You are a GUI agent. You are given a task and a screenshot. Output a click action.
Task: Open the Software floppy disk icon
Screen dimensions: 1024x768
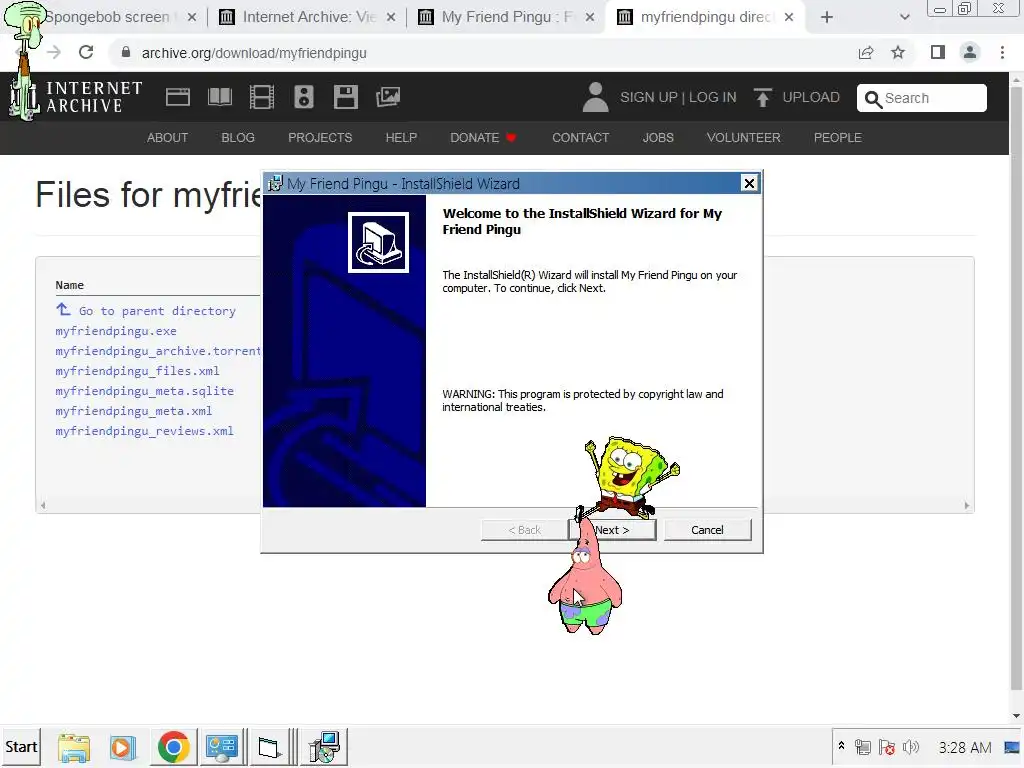(345, 97)
